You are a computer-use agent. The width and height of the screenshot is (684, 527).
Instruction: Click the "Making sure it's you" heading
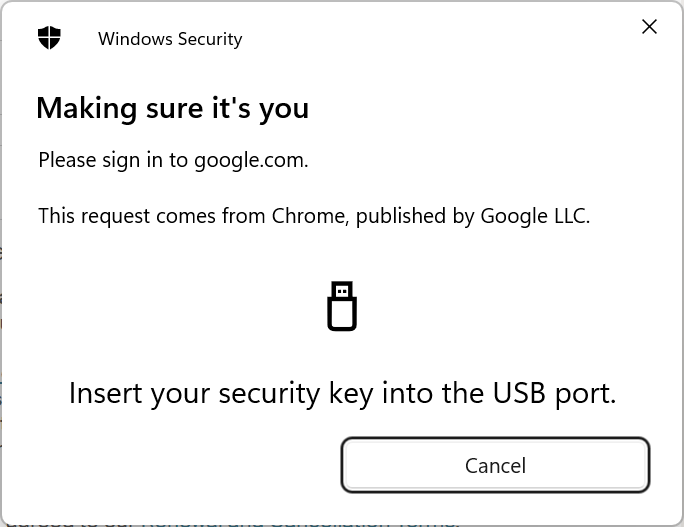(172, 108)
